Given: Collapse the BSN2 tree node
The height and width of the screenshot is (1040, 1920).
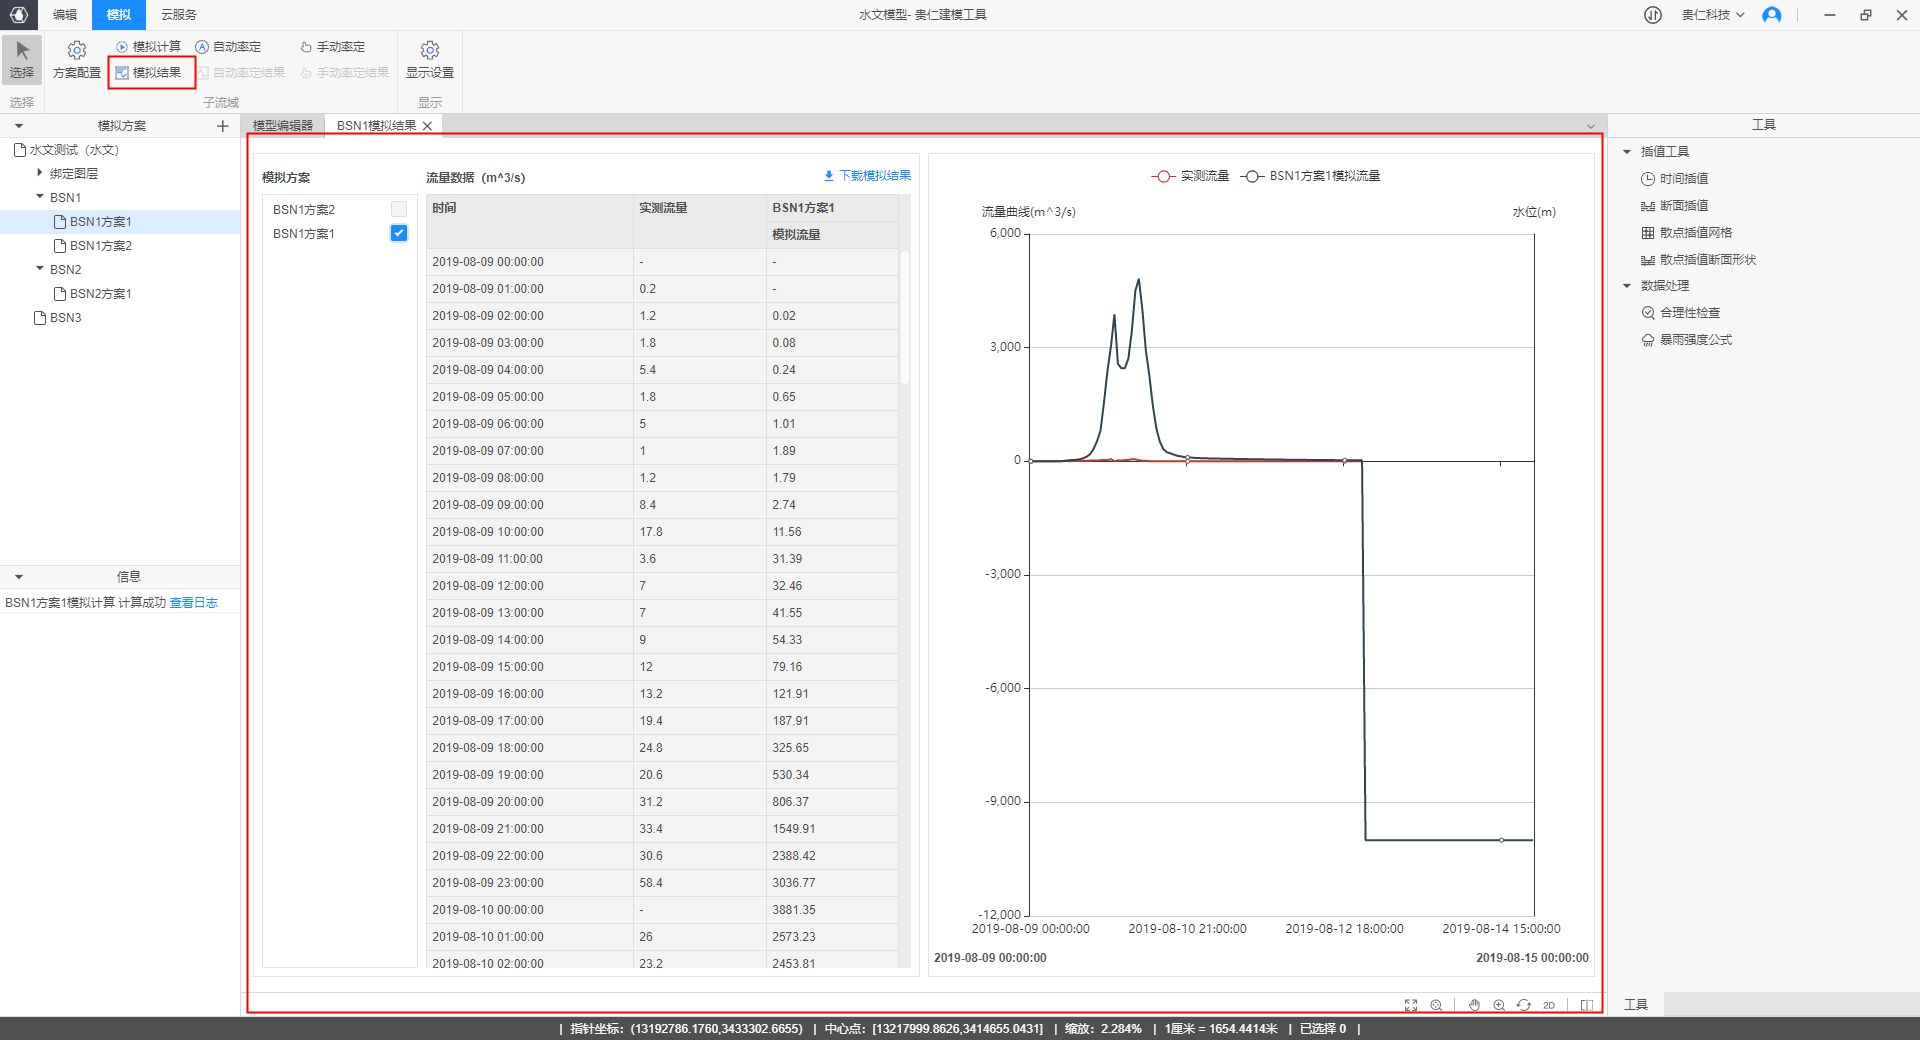Looking at the screenshot, I should click(x=39, y=269).
